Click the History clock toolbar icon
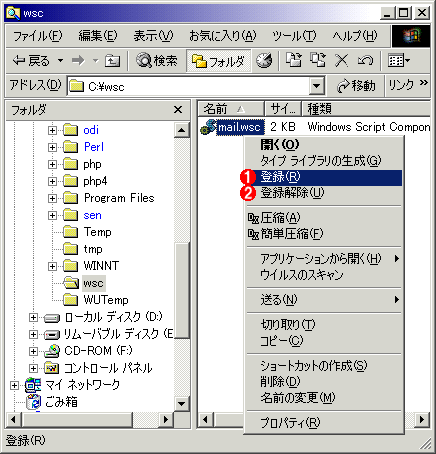This screenshot has height=454, width=436. tap(264, 61)
